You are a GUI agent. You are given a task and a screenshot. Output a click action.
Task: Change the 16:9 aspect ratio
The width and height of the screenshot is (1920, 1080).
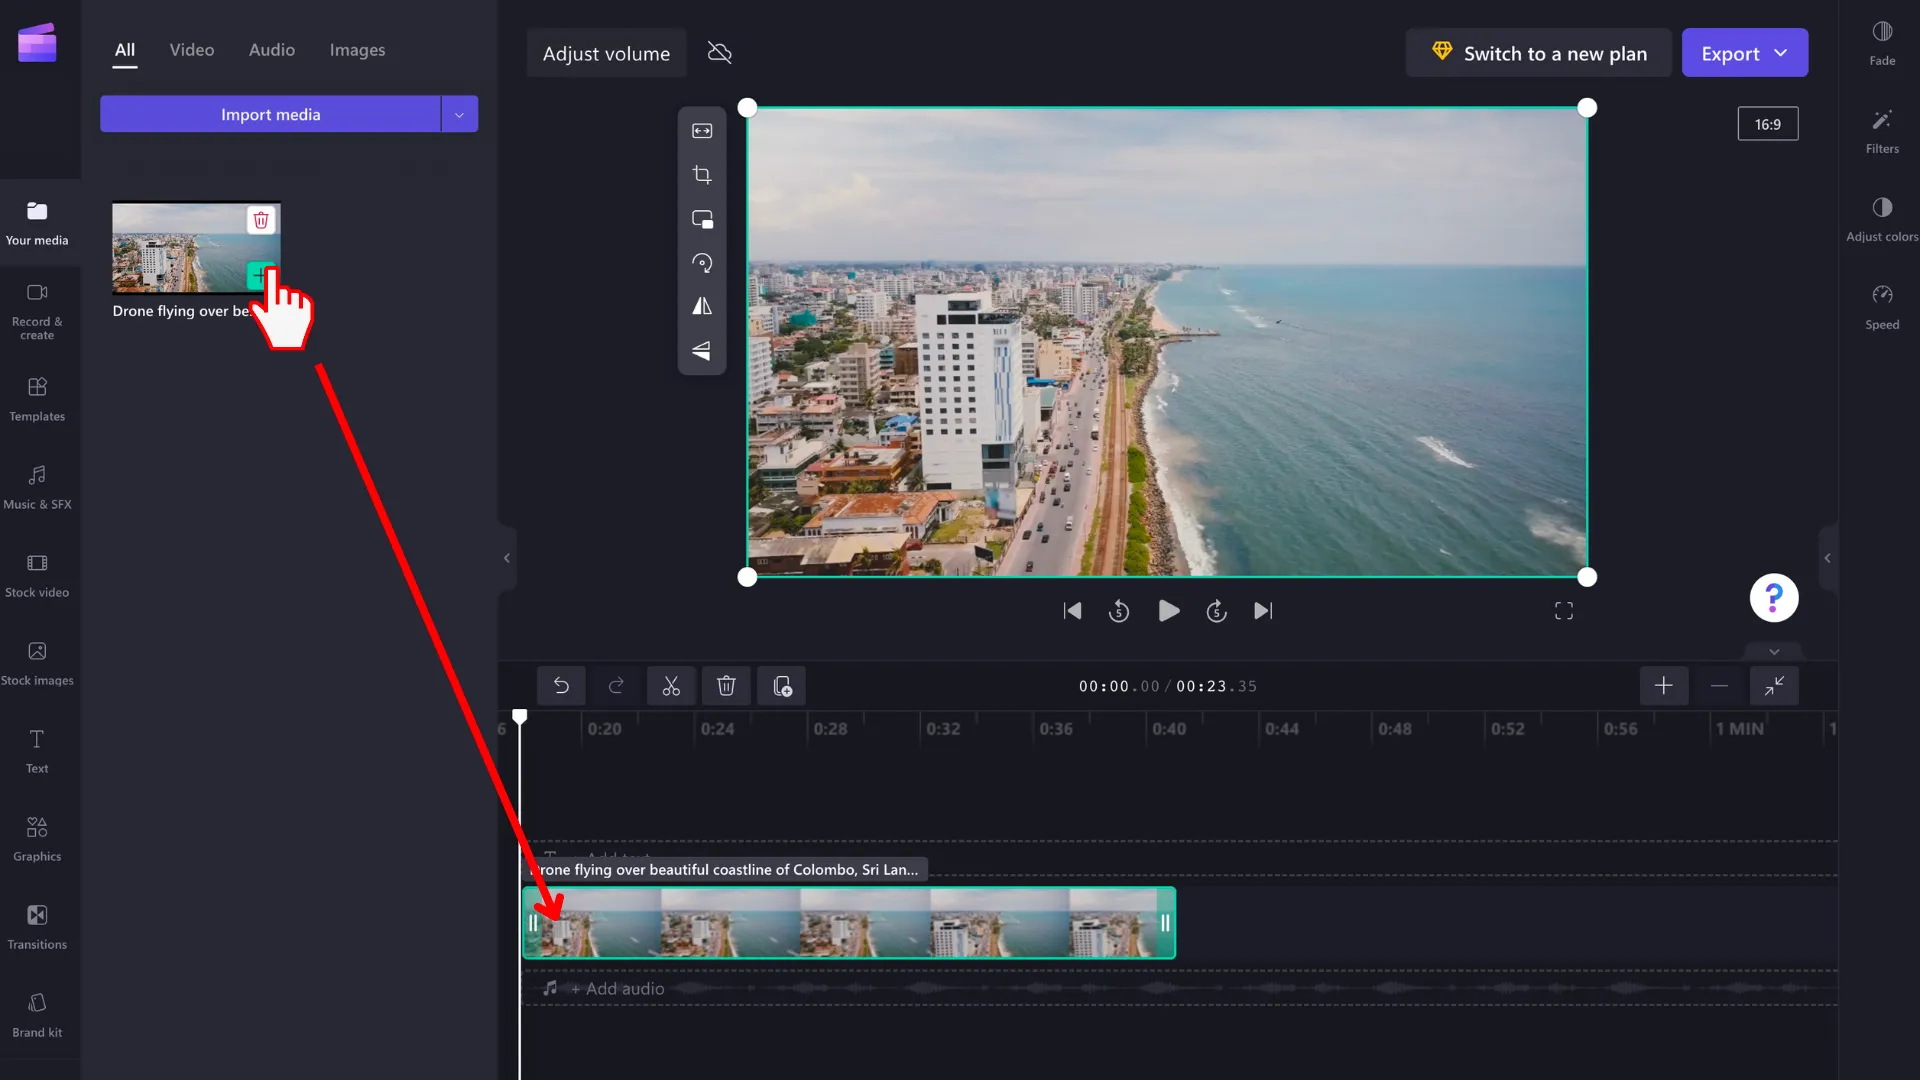tap(1767, 124)
